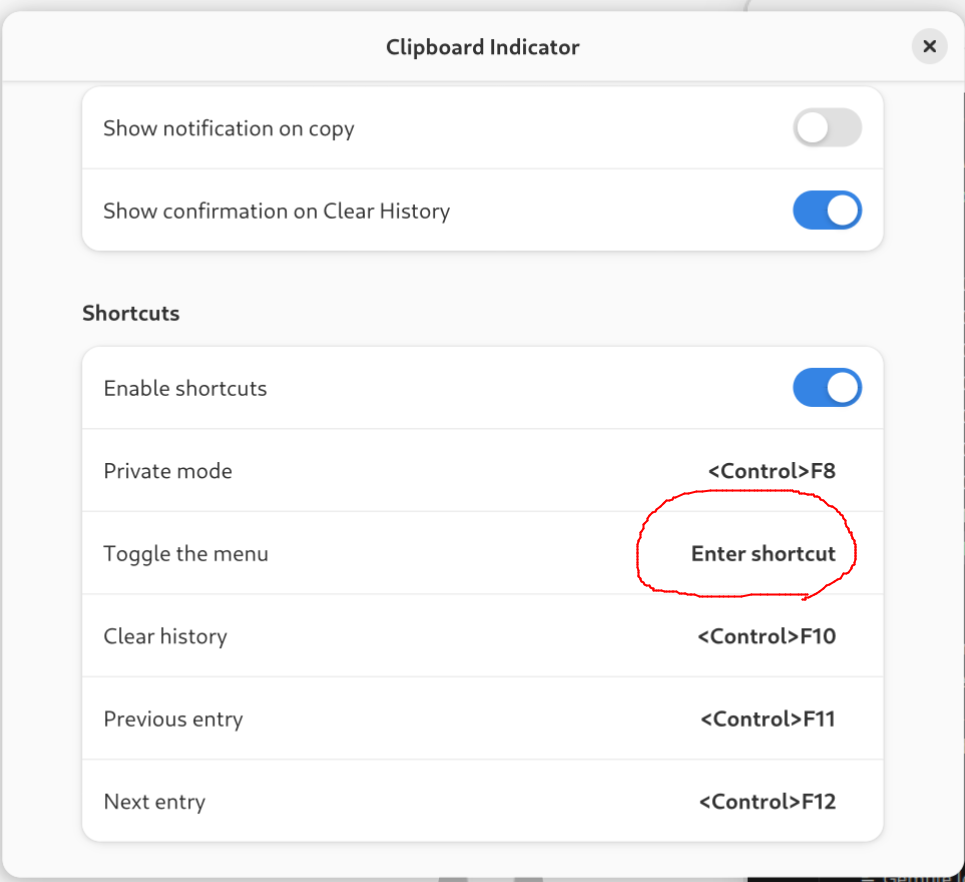Click the Enable shortcuts row label

tap(185, 388)
